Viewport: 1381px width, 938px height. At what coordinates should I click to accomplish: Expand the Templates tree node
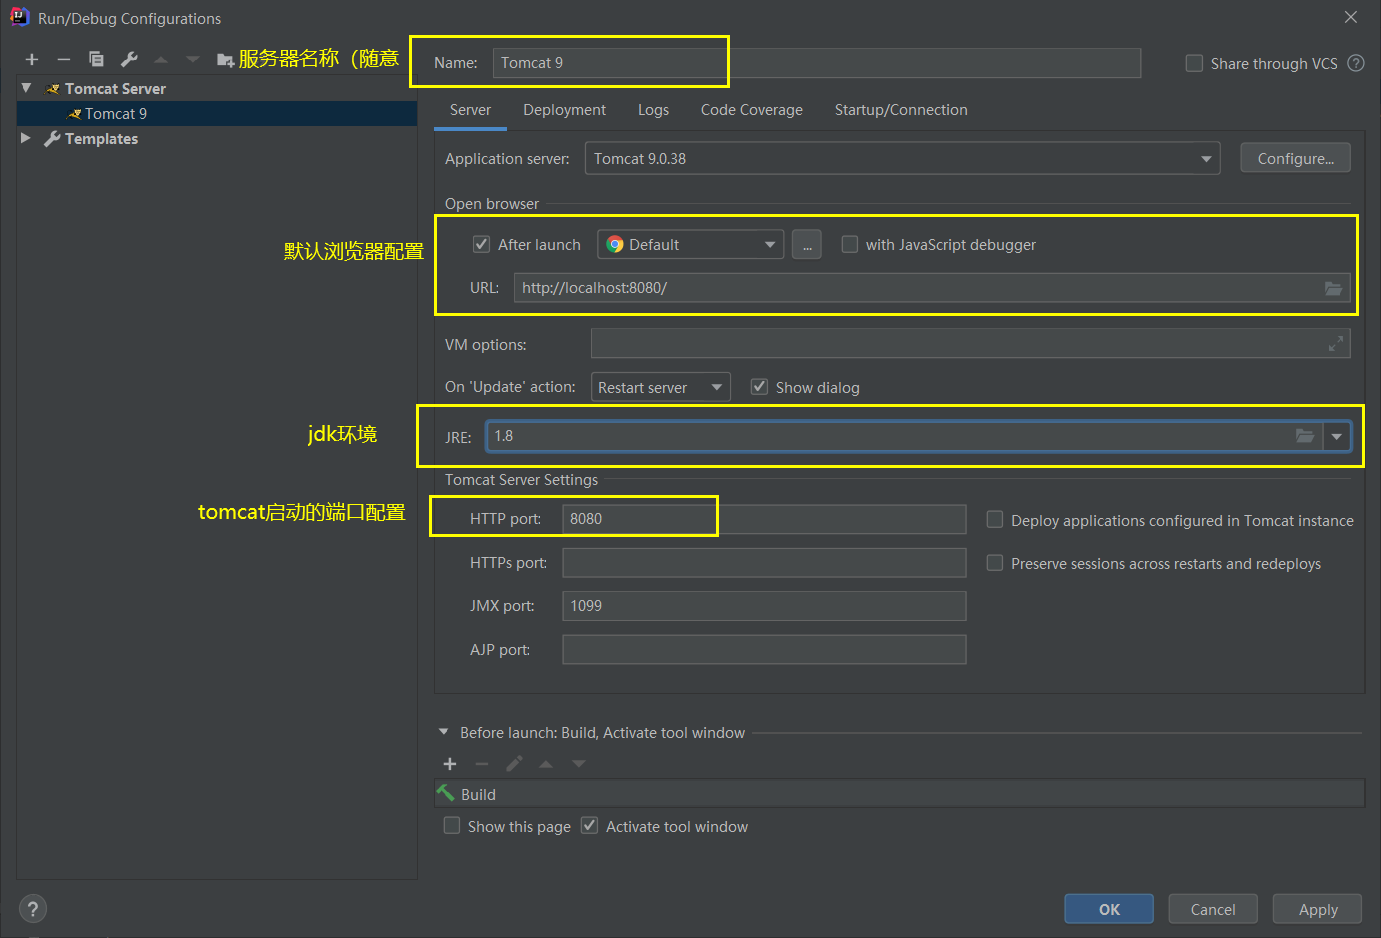point(26,138)
